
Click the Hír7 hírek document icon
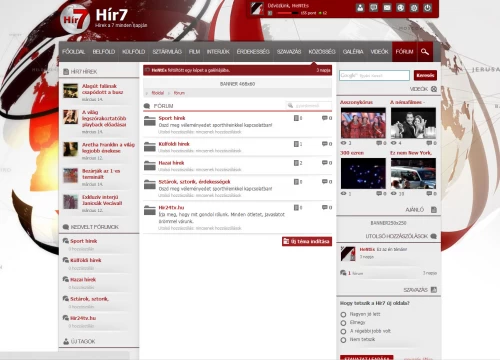click(66, 72)
